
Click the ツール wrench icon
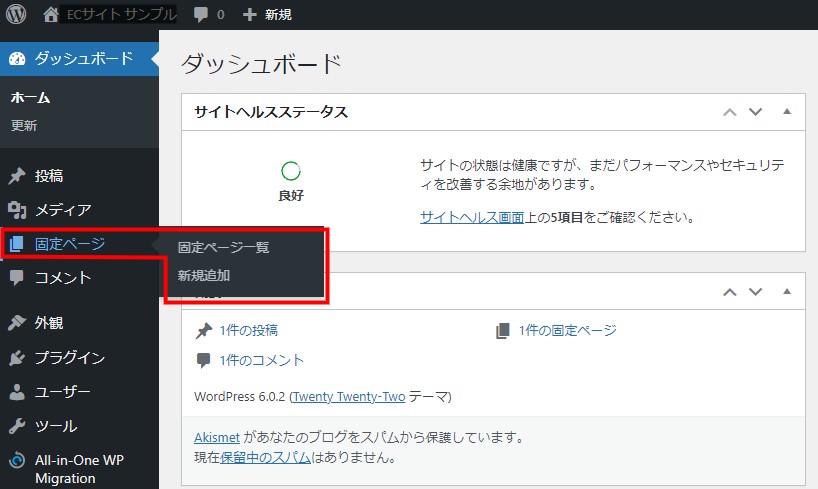(x=17, y=426)
